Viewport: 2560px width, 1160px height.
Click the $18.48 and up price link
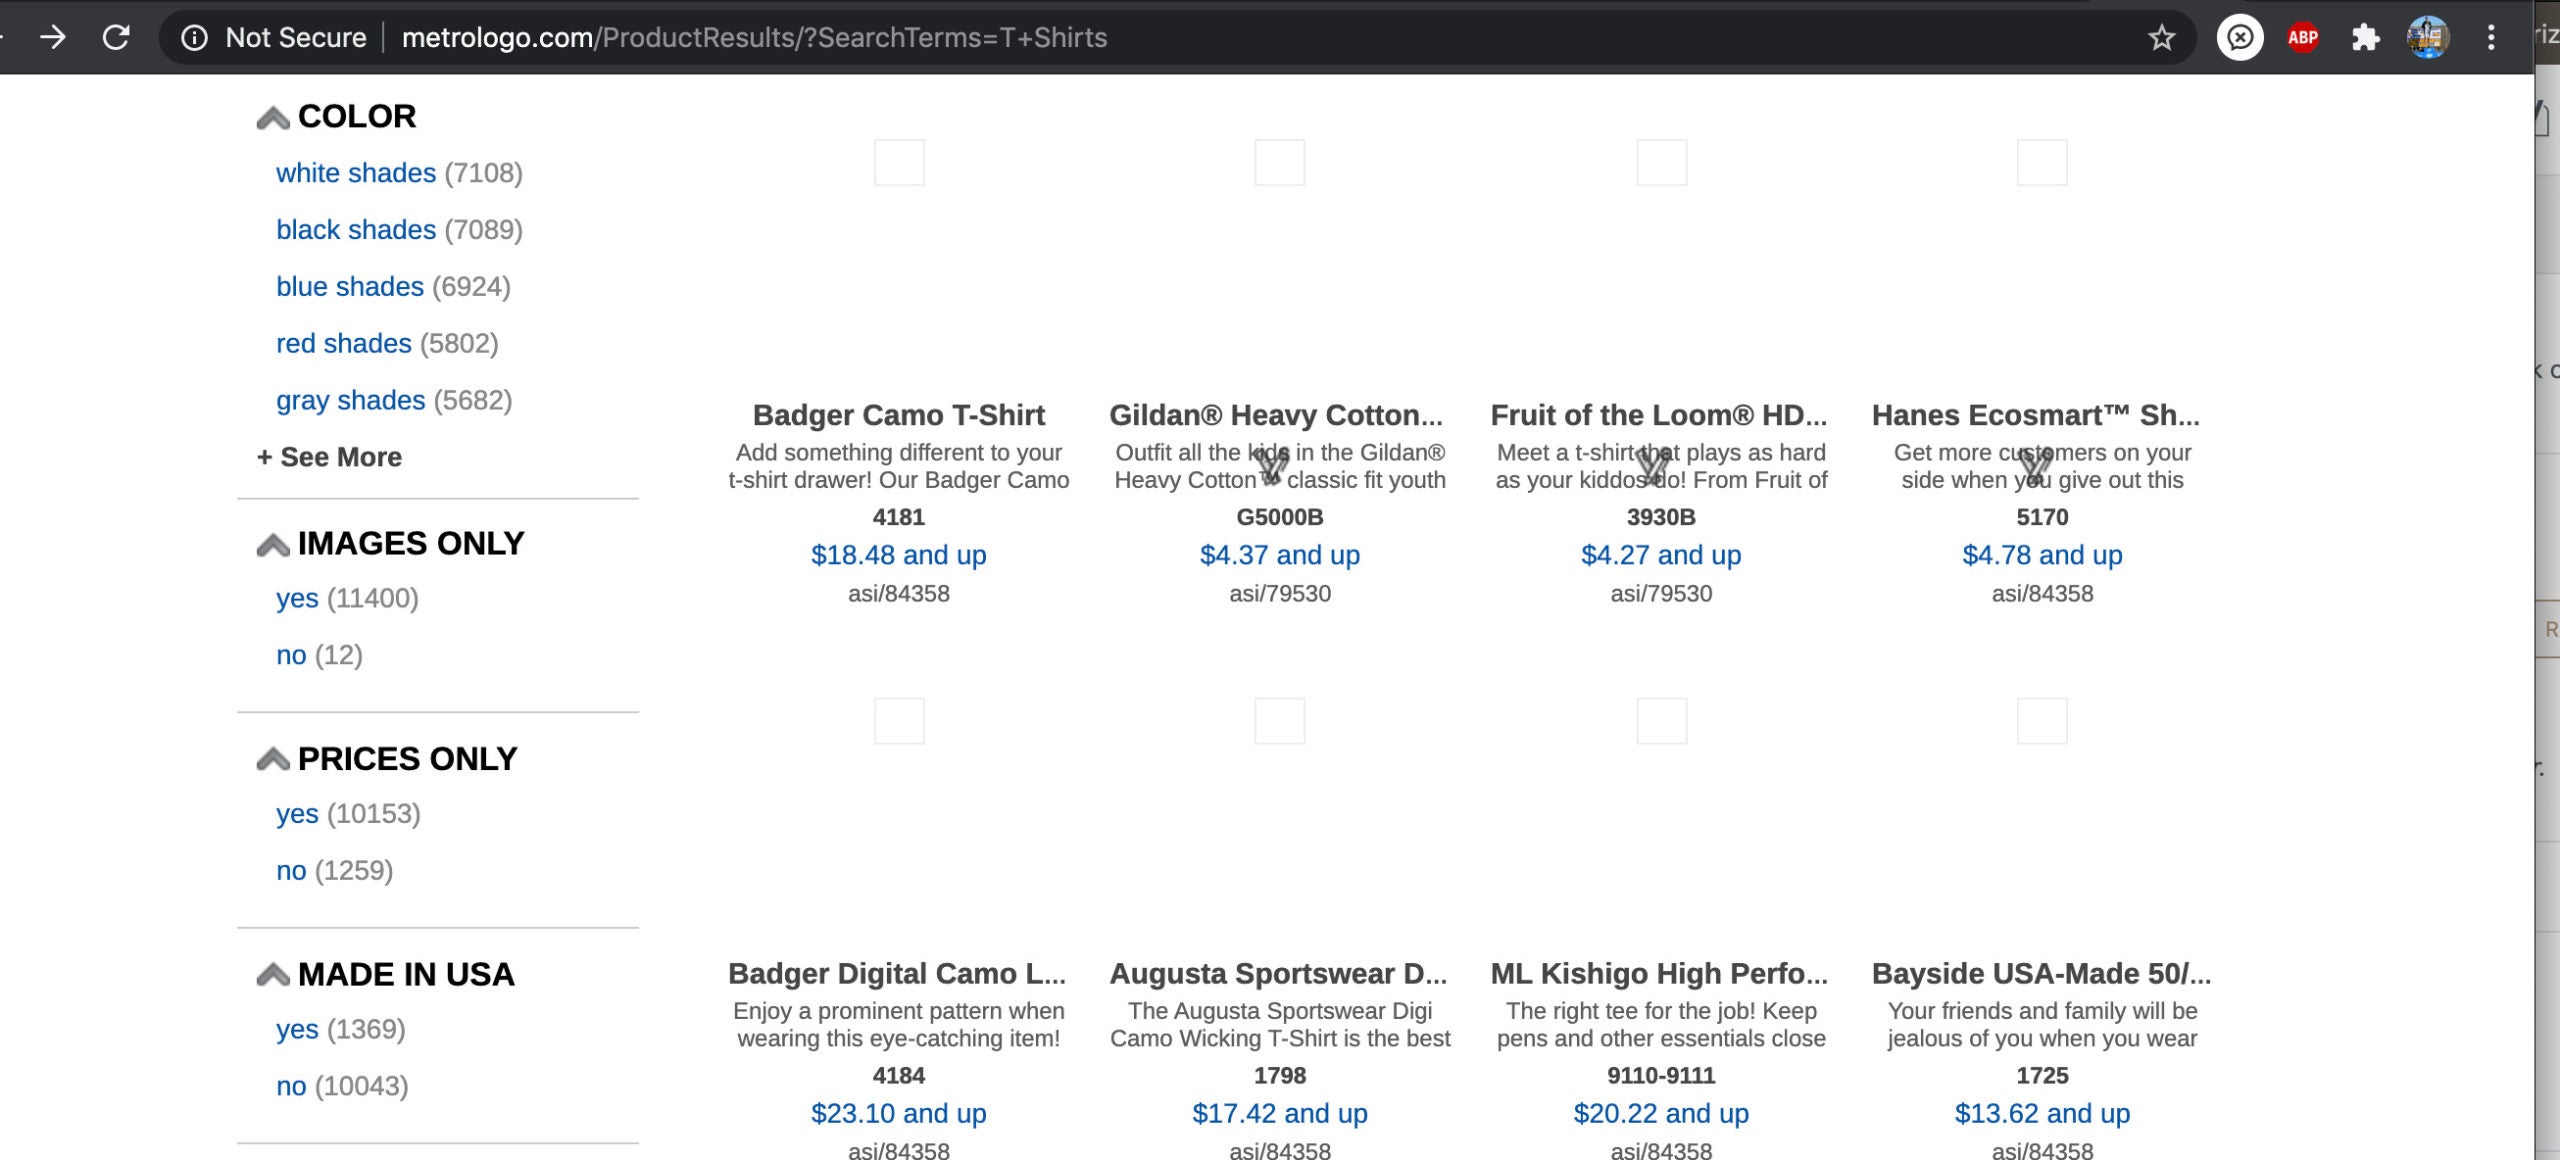click(x=899, y=555)
